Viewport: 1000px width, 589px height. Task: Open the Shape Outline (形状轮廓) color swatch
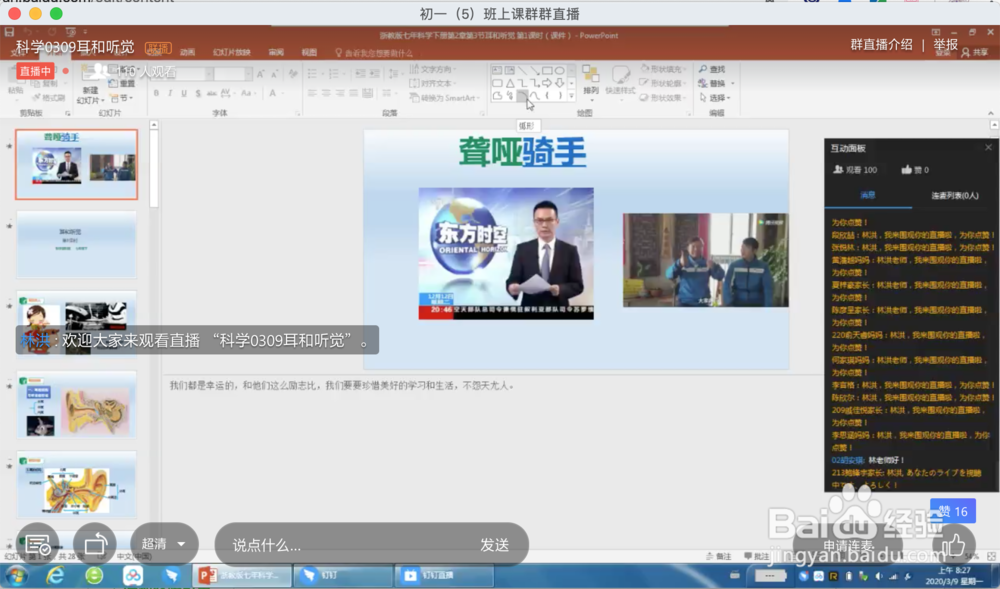[x=667, y=82]
